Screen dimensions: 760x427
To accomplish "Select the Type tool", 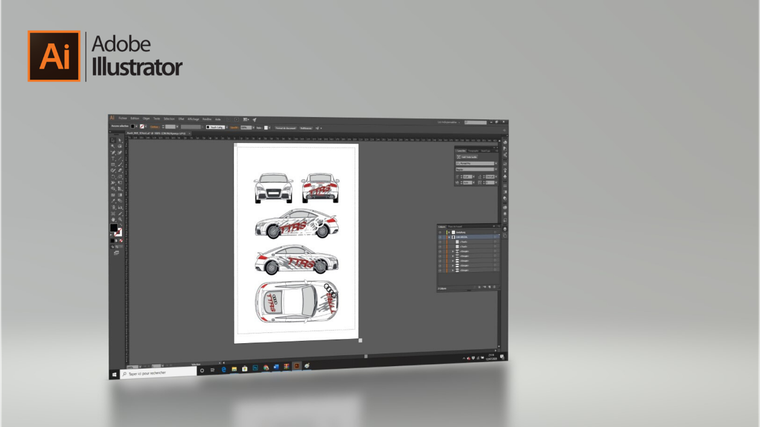I will pyautogui.click(x=113, y=158).
